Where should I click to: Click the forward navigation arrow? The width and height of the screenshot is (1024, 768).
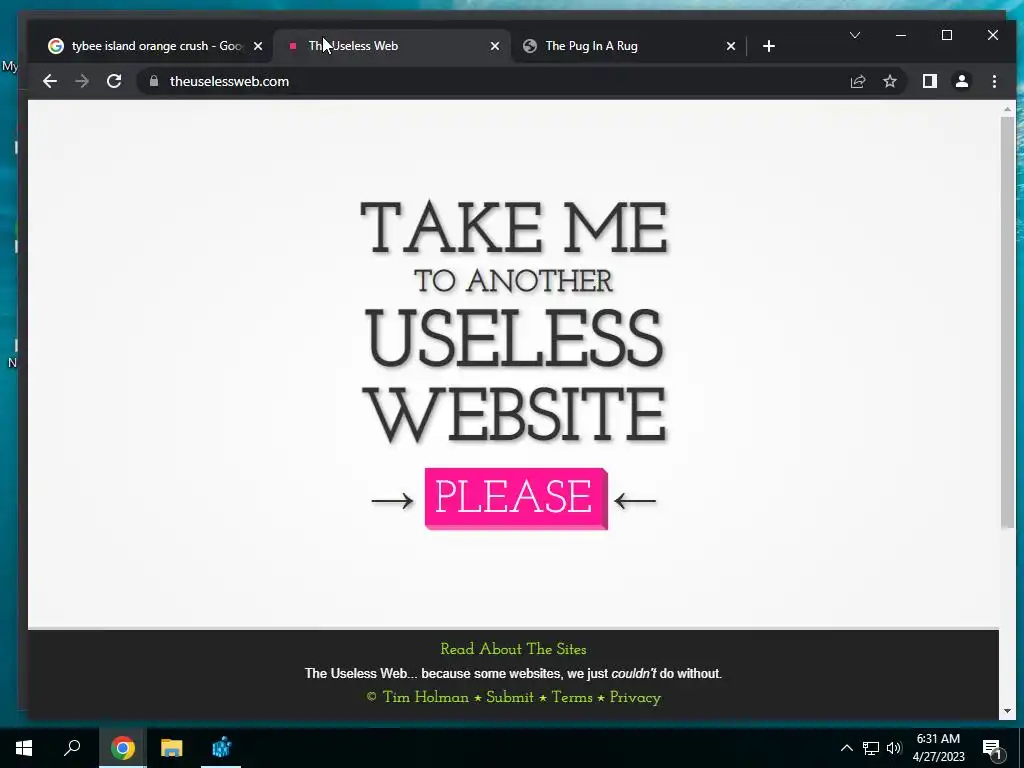(82, 81)
